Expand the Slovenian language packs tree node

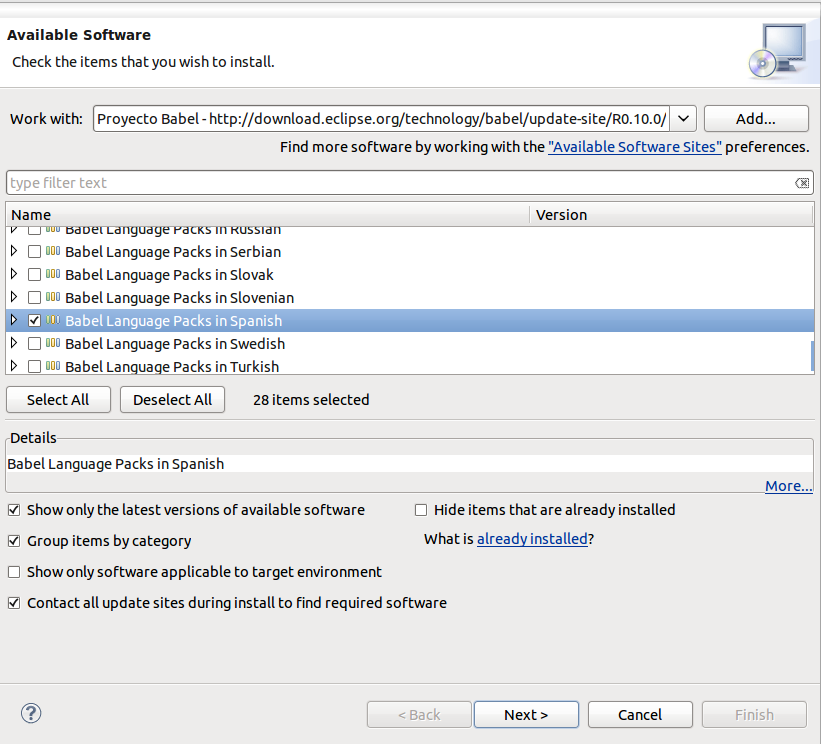[14, 298]
